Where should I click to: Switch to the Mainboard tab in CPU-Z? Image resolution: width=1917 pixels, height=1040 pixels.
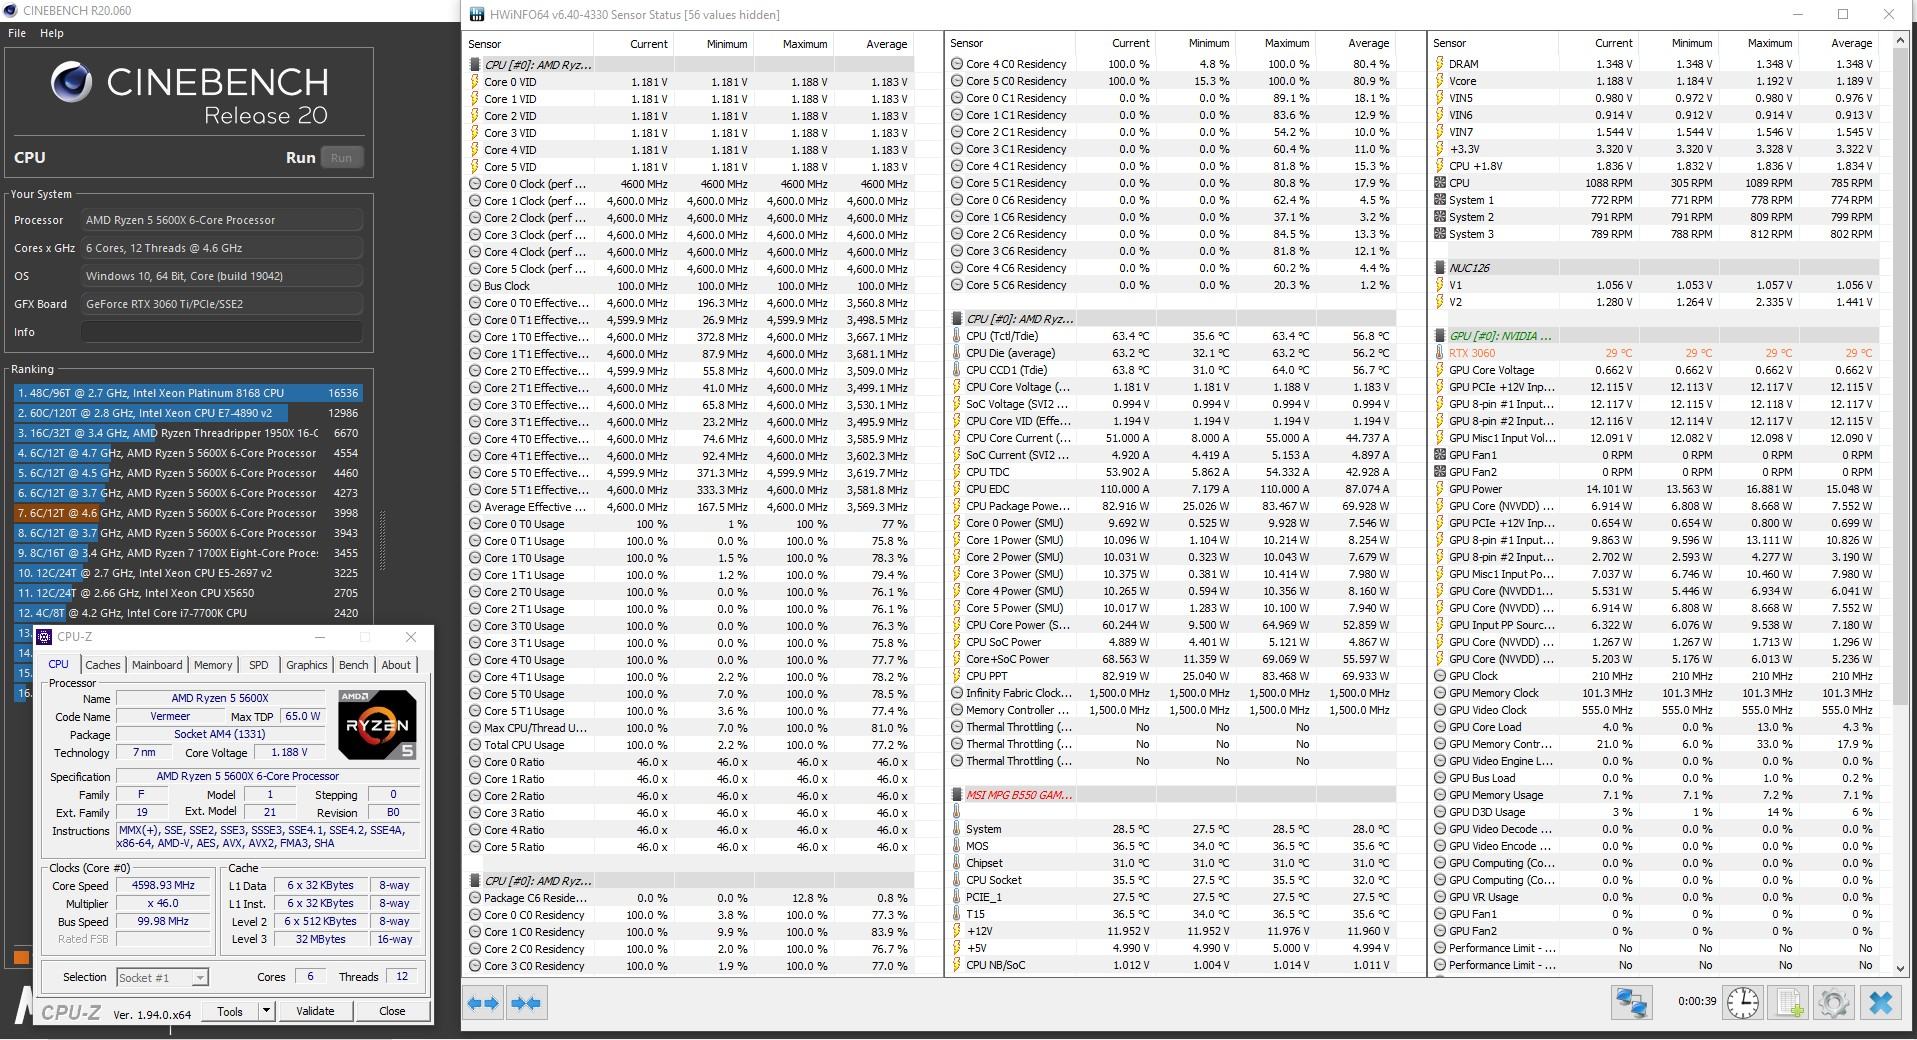tap(157, 665)
